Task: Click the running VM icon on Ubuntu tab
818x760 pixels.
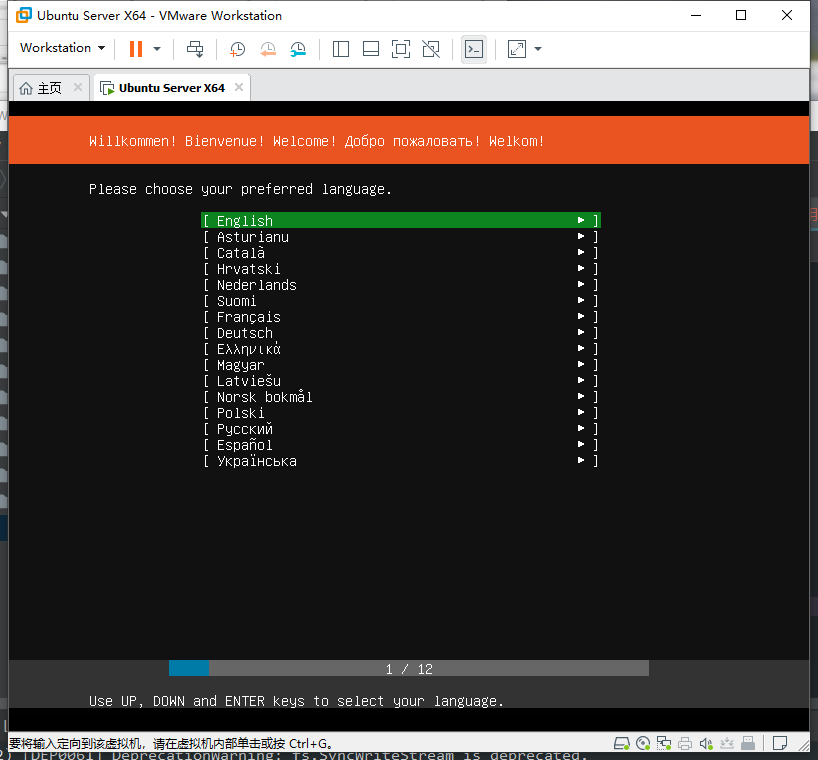Action: point(107,88)
